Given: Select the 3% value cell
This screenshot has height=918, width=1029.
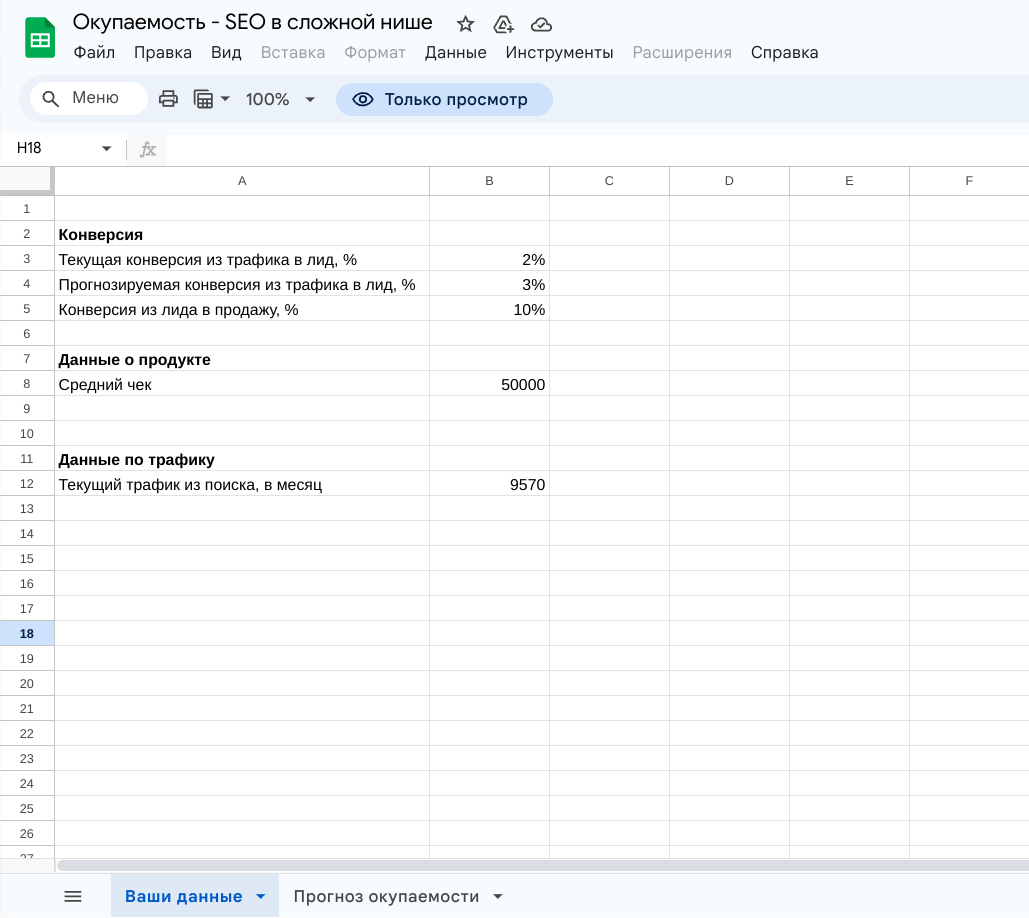Looking at the screenshot, I should click(x=489, y=283).
